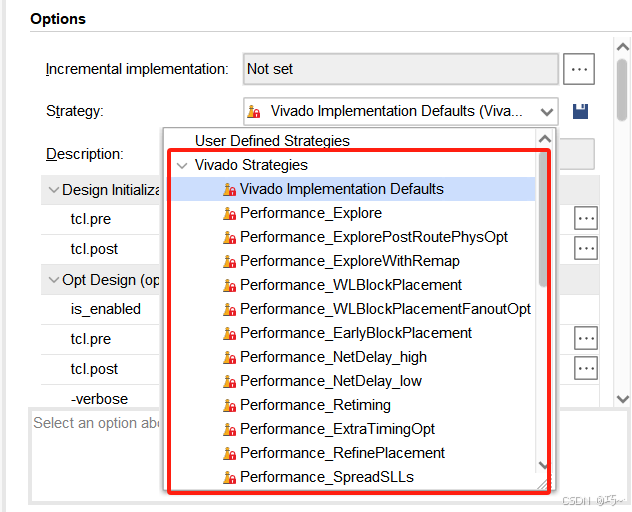Browse file for Opt Design tcl.pre
The height and width of the screenshot is (512, 632).
(x=586, y=338)
